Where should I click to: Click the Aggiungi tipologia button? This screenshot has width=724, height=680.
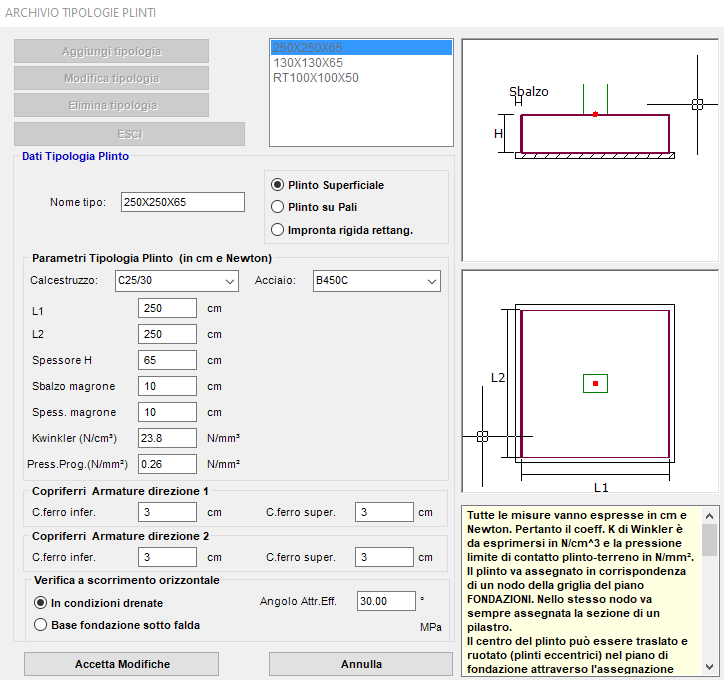[111, 51]
